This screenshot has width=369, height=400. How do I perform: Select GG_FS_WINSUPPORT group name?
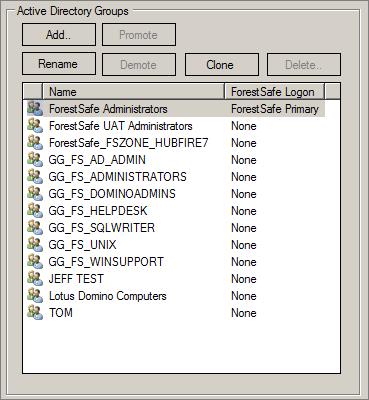pyautogui.click(x=106, y=262)
